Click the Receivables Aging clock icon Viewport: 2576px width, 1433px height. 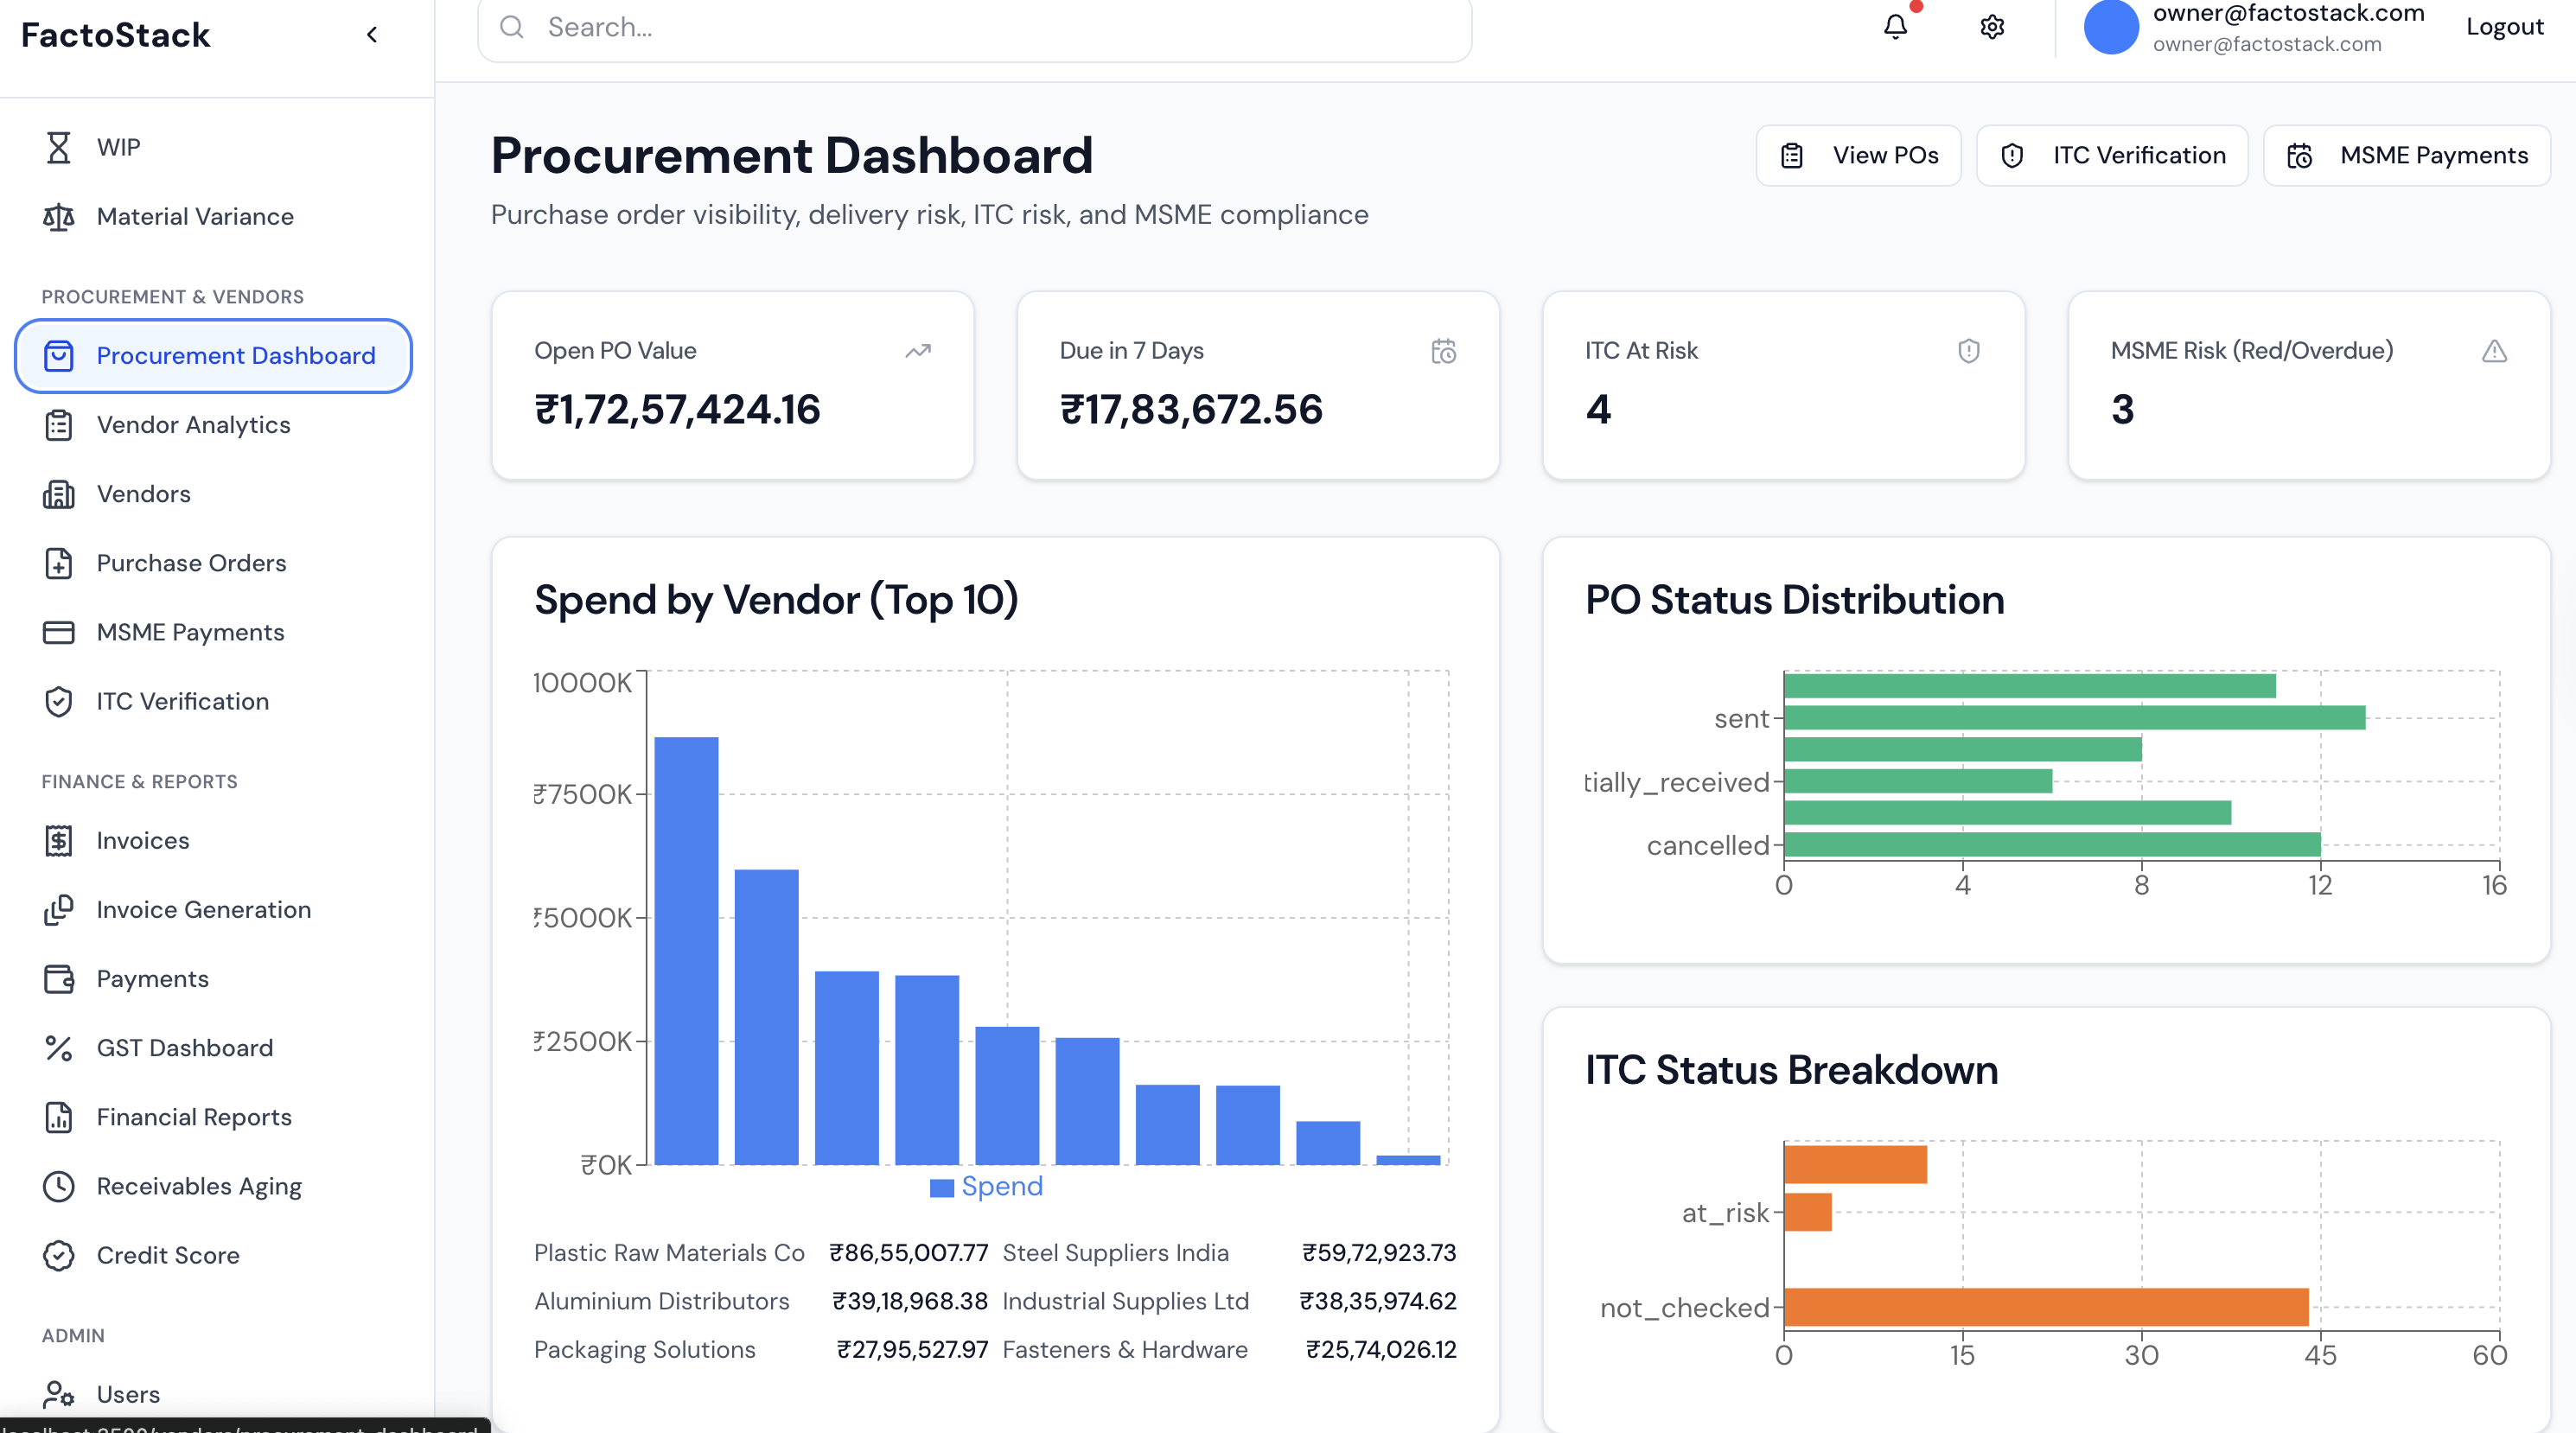59,1186
